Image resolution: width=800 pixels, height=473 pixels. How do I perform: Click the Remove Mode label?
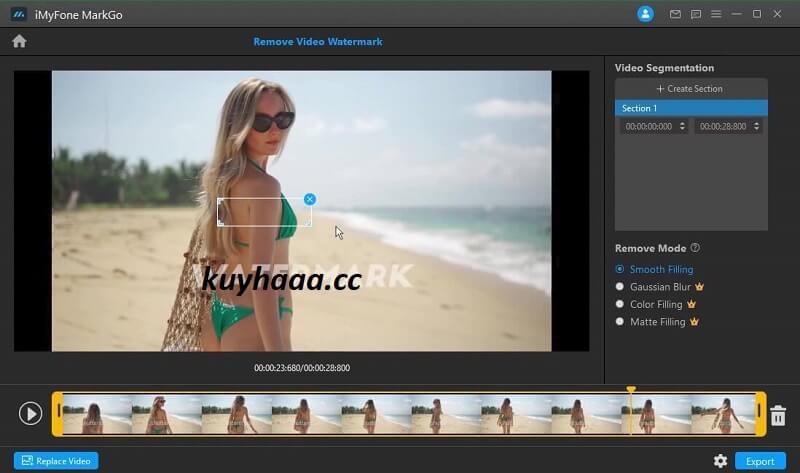pyautogui.click(x=650, y=248)
